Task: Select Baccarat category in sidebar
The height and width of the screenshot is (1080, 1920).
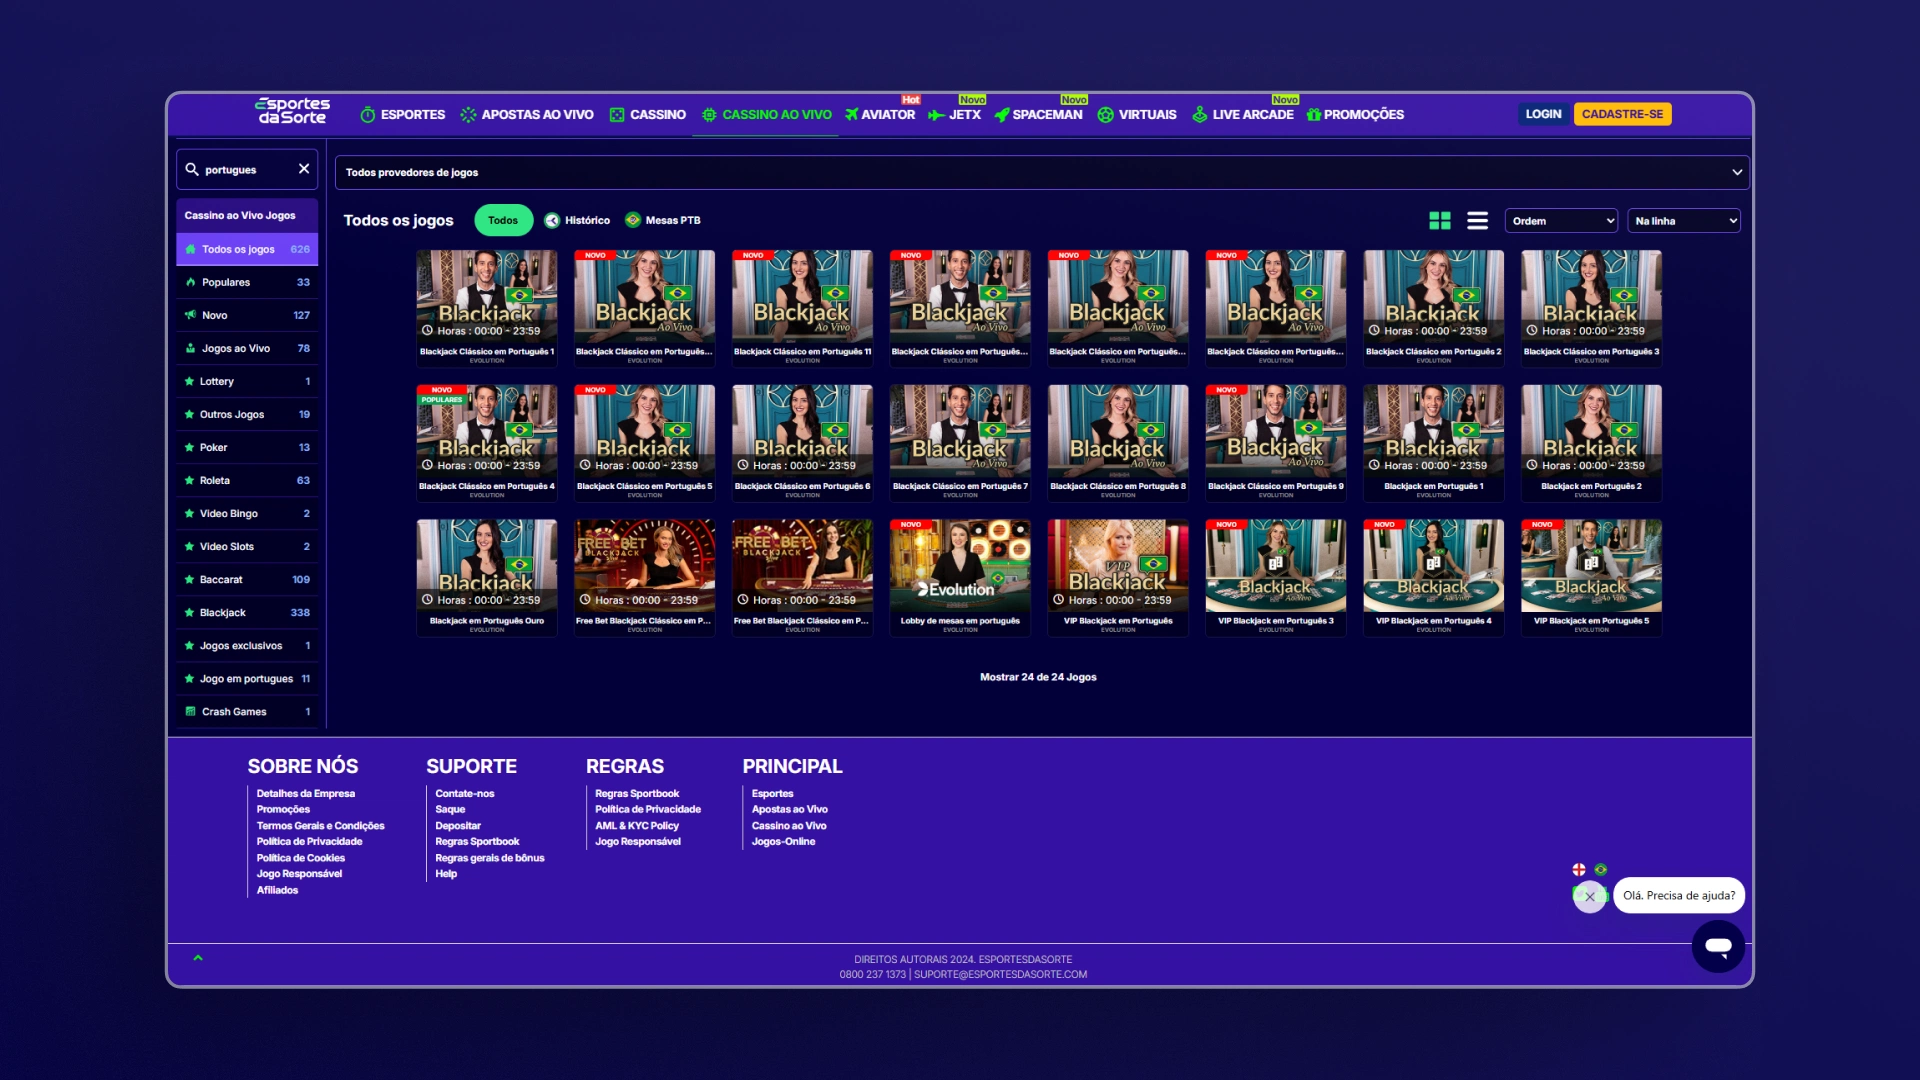Action: coord(247,579)
